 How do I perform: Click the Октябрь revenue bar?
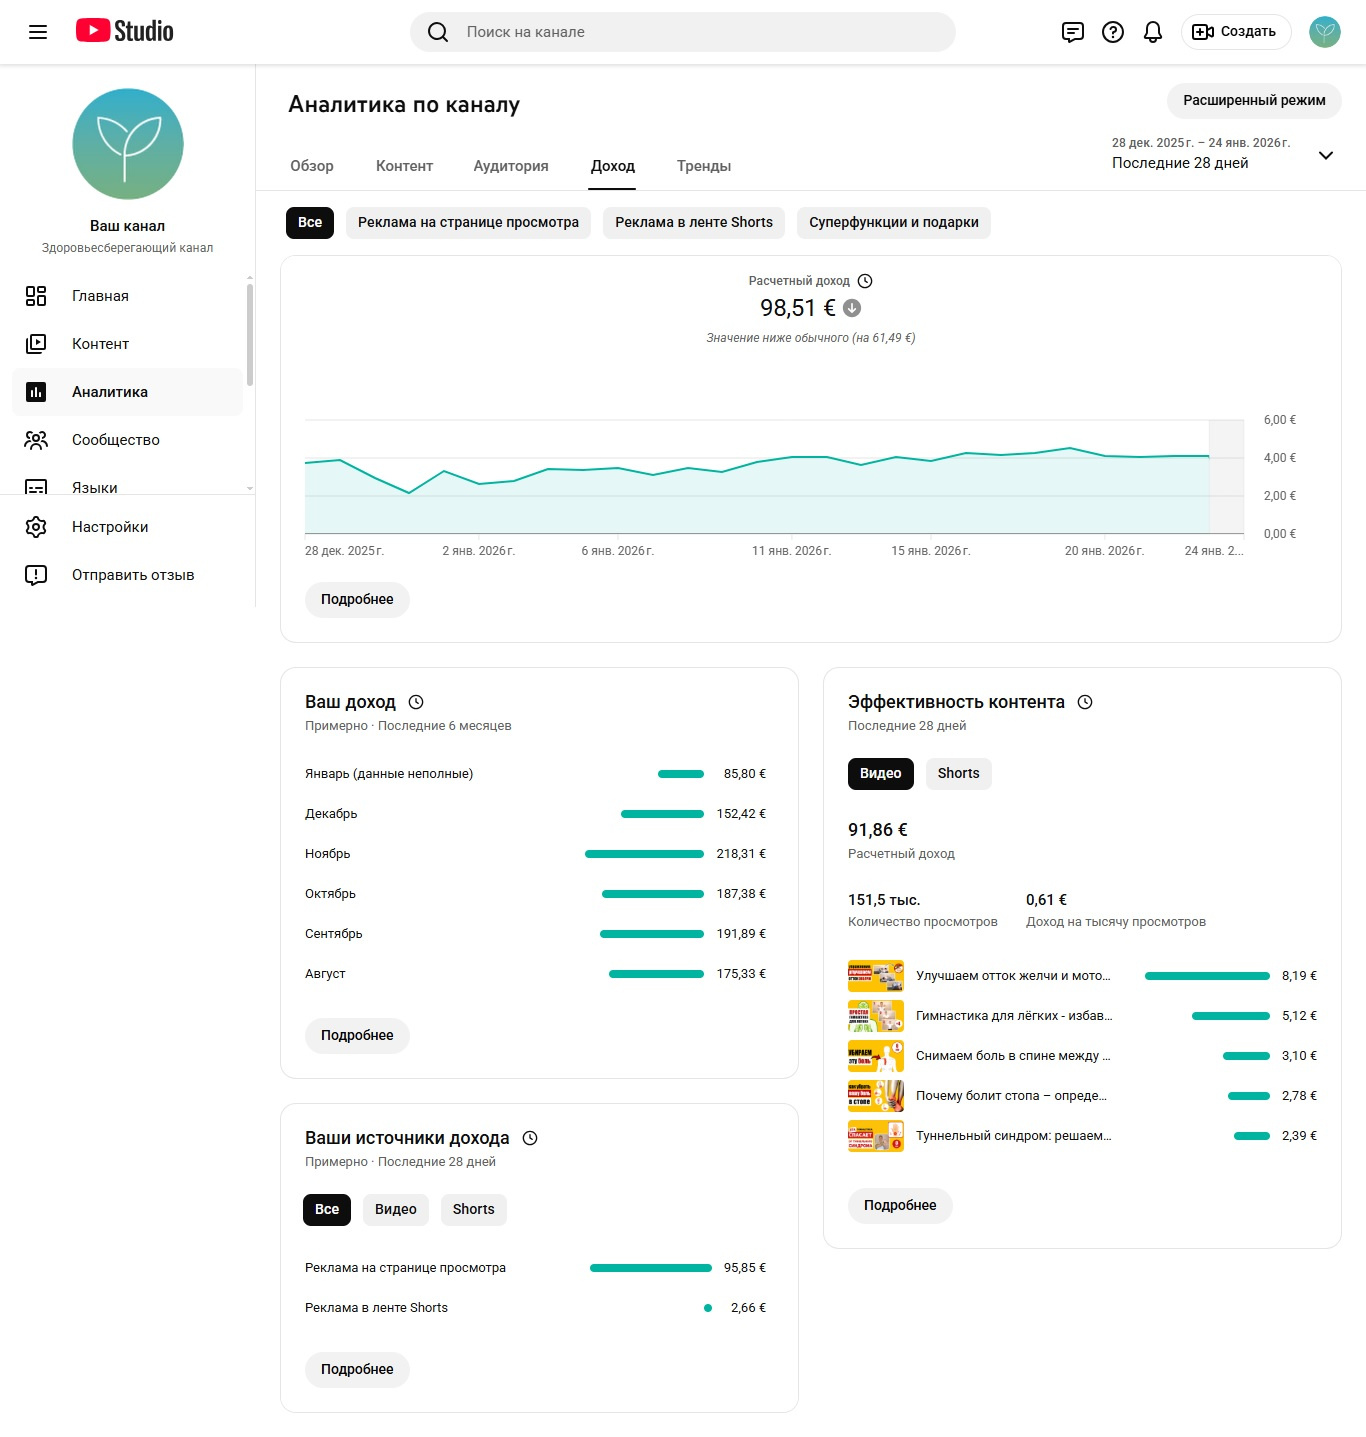[x=653, y=894]
